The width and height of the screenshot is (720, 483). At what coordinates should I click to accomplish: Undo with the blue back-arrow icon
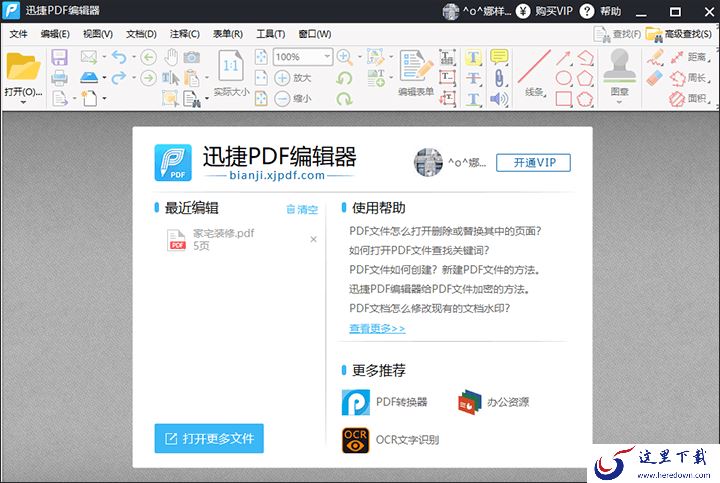119,57
